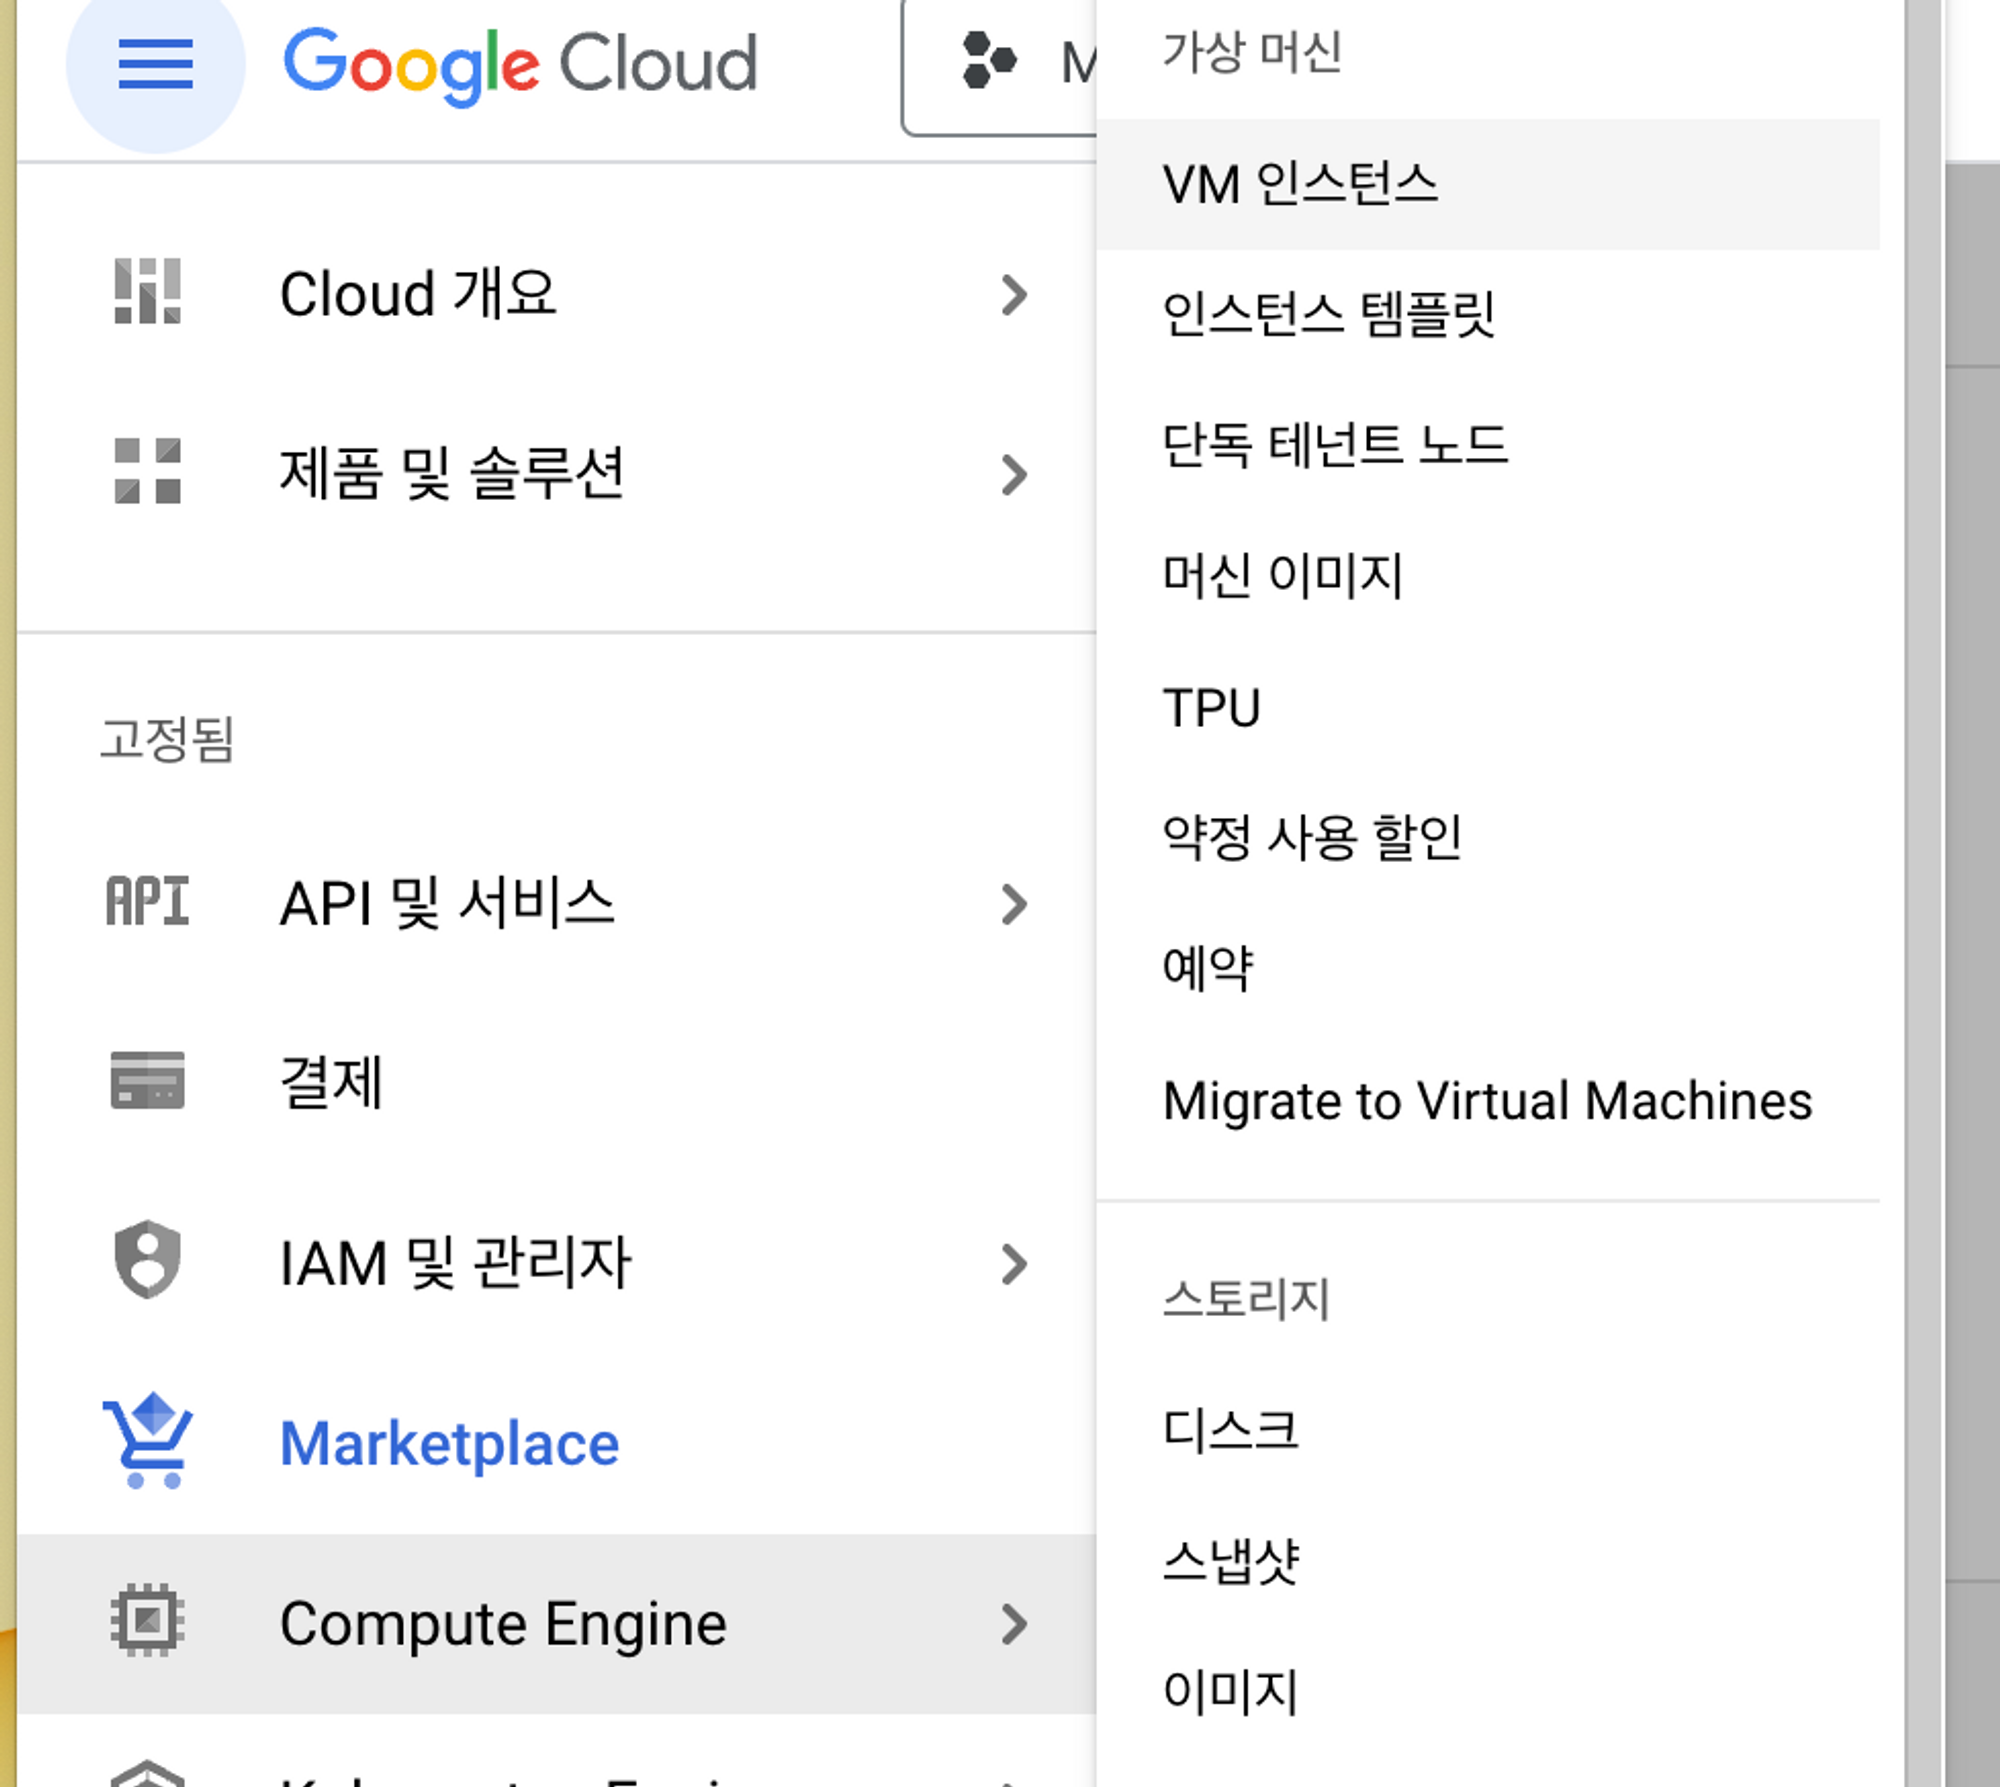
Task: Click the IAM shield icon
Action: (x=147, y=1259)
